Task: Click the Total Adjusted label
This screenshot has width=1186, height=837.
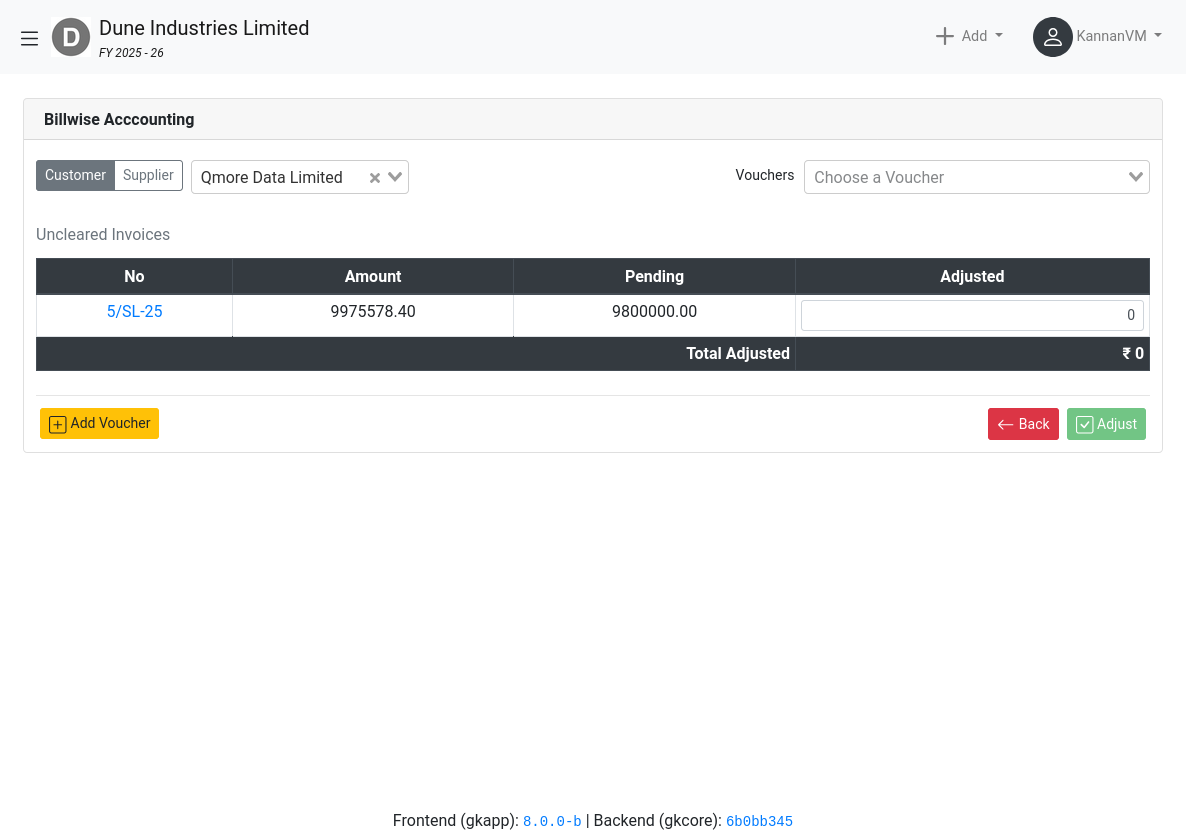Action: pos(737,354)
